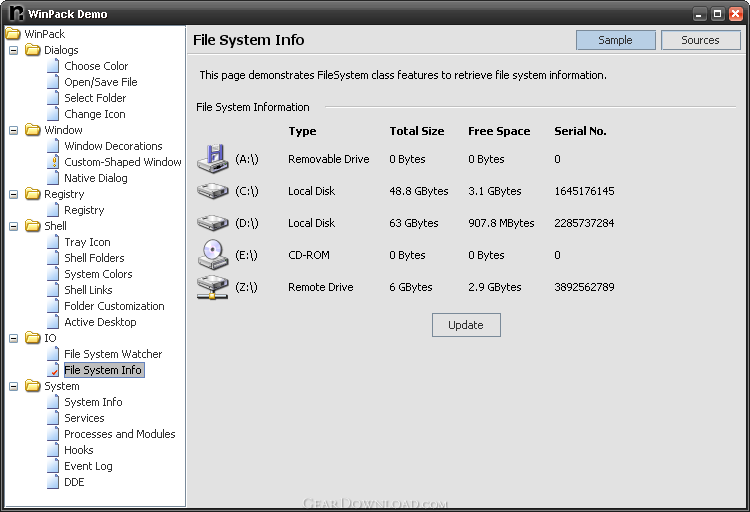
Task: Select System Info in the tree
Action: pos(93,402)
